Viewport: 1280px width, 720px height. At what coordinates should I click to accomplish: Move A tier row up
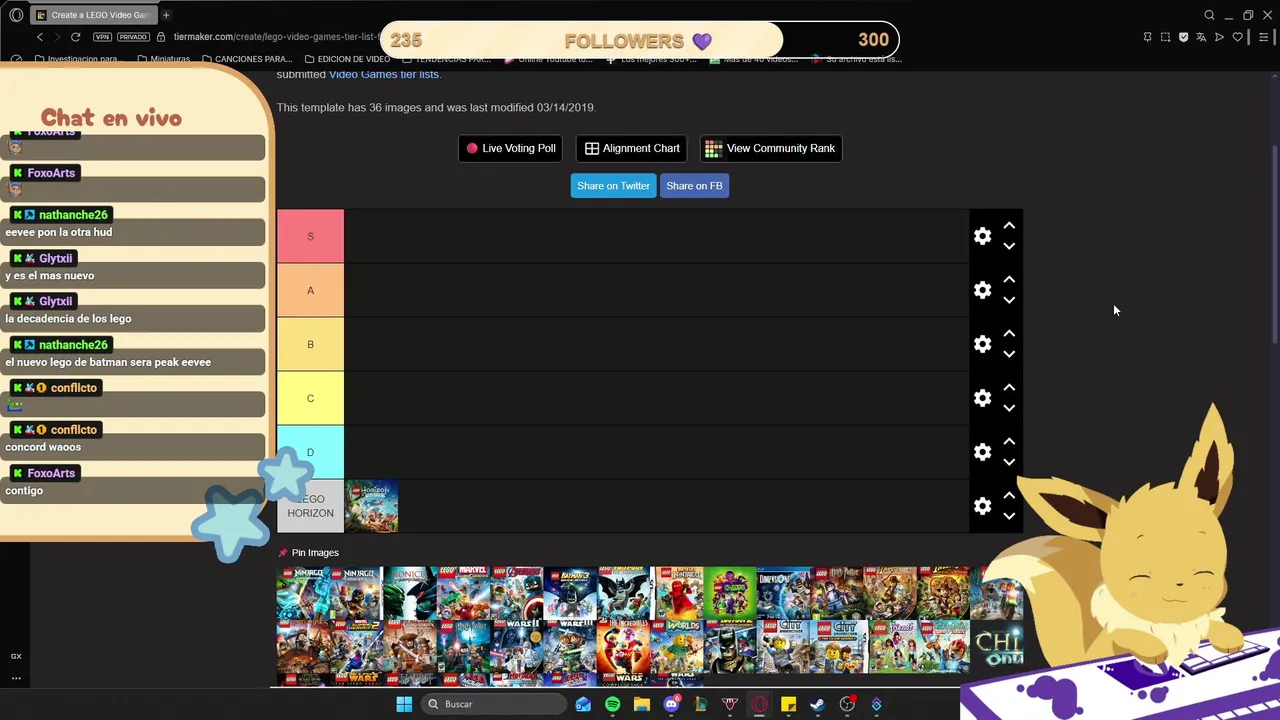pyautogui.click(x=1009, y=280)
